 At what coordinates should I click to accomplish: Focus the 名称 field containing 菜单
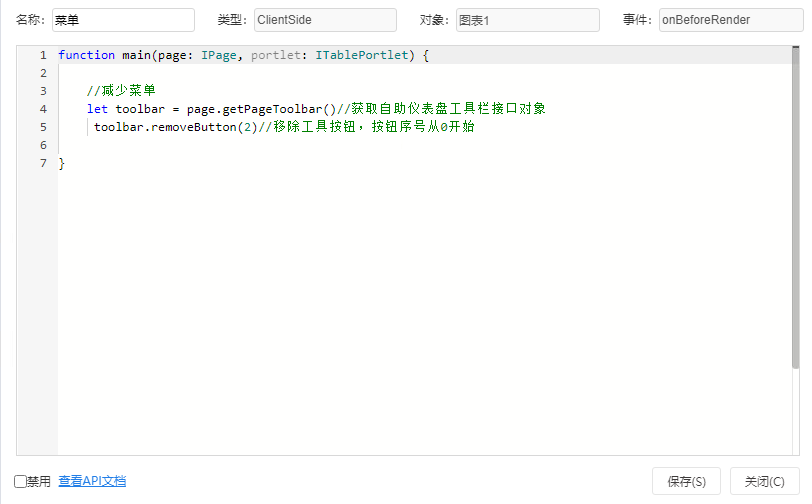tap(123, 20)
